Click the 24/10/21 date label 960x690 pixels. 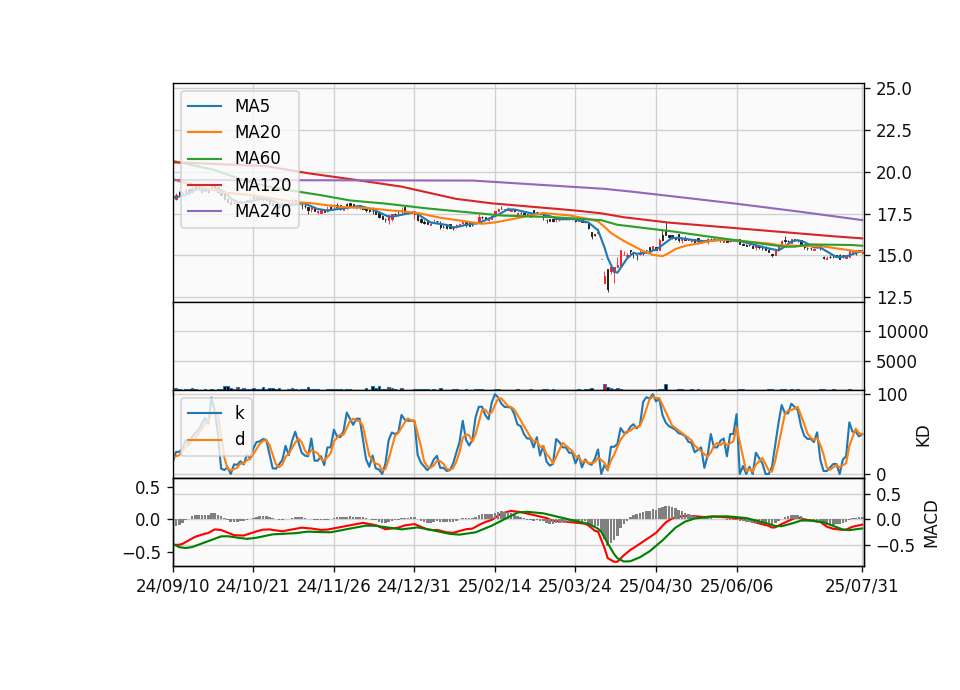[x=253, y=586]
